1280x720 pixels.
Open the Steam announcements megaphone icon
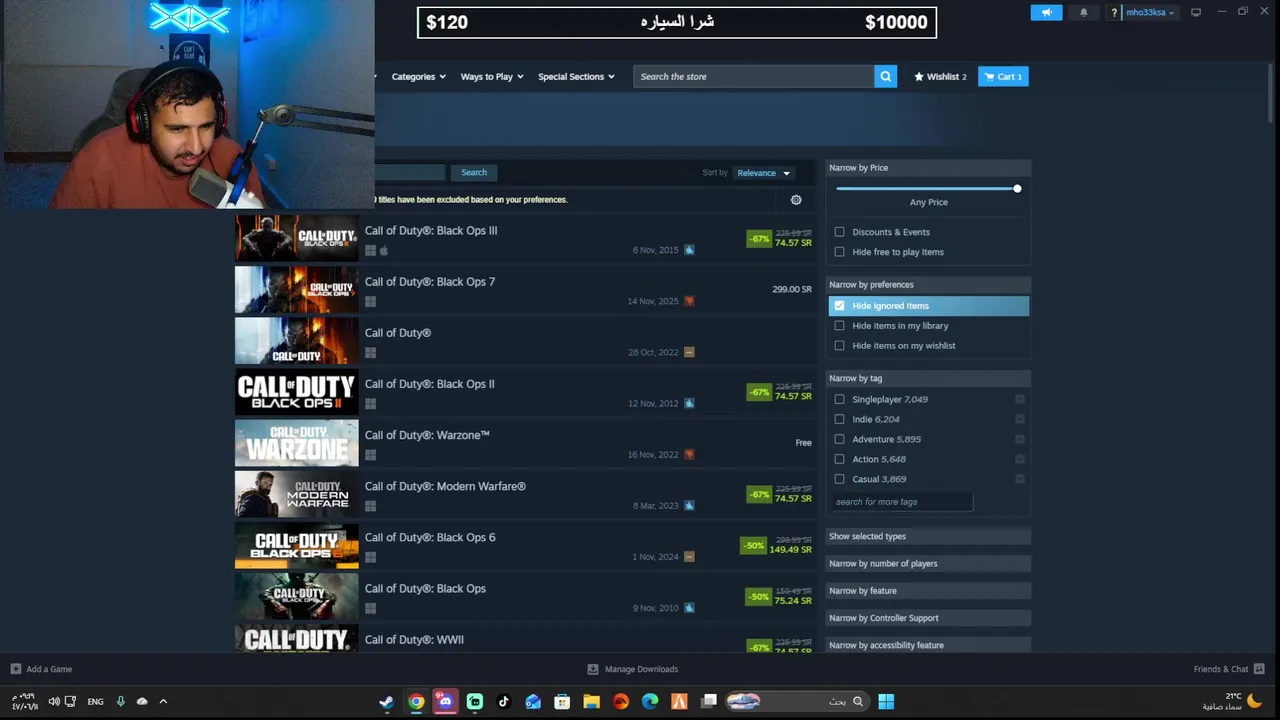point(1046,12)
